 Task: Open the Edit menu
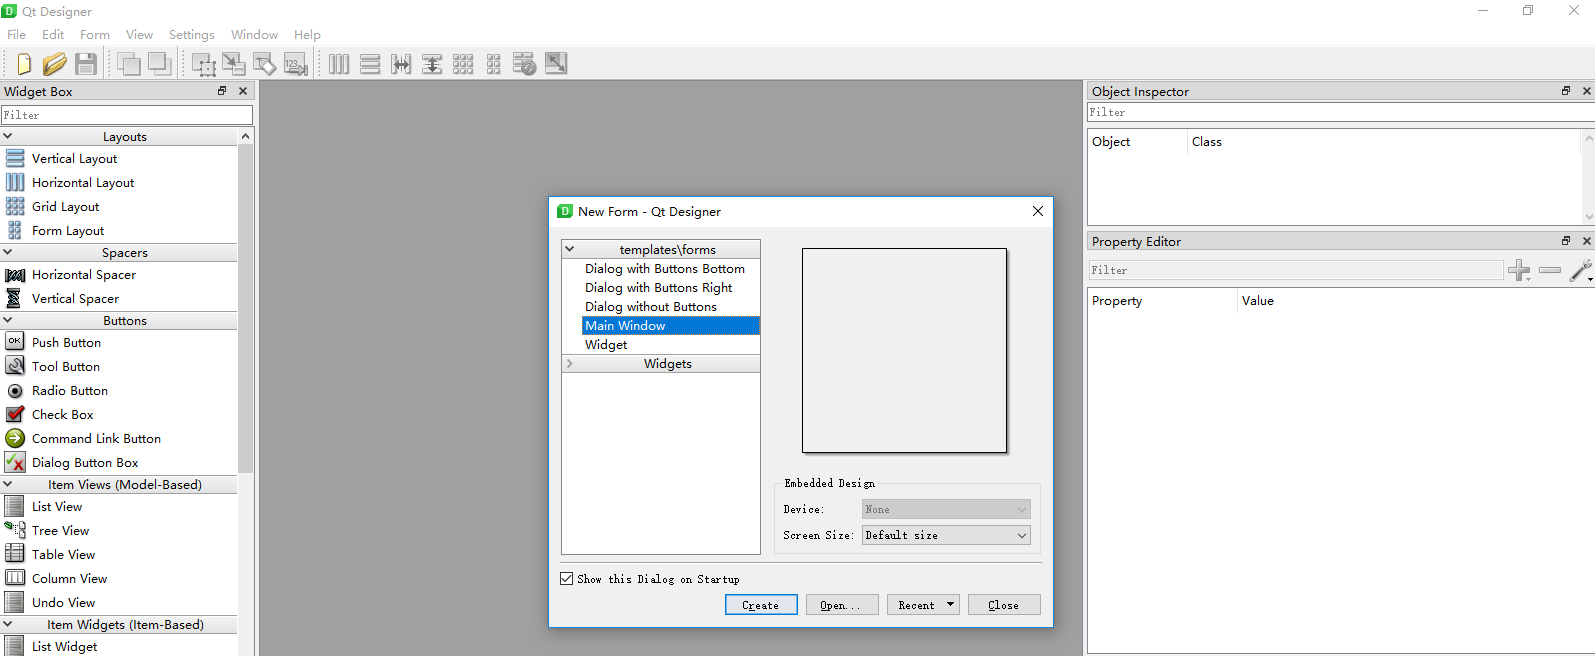coord(53,34)
